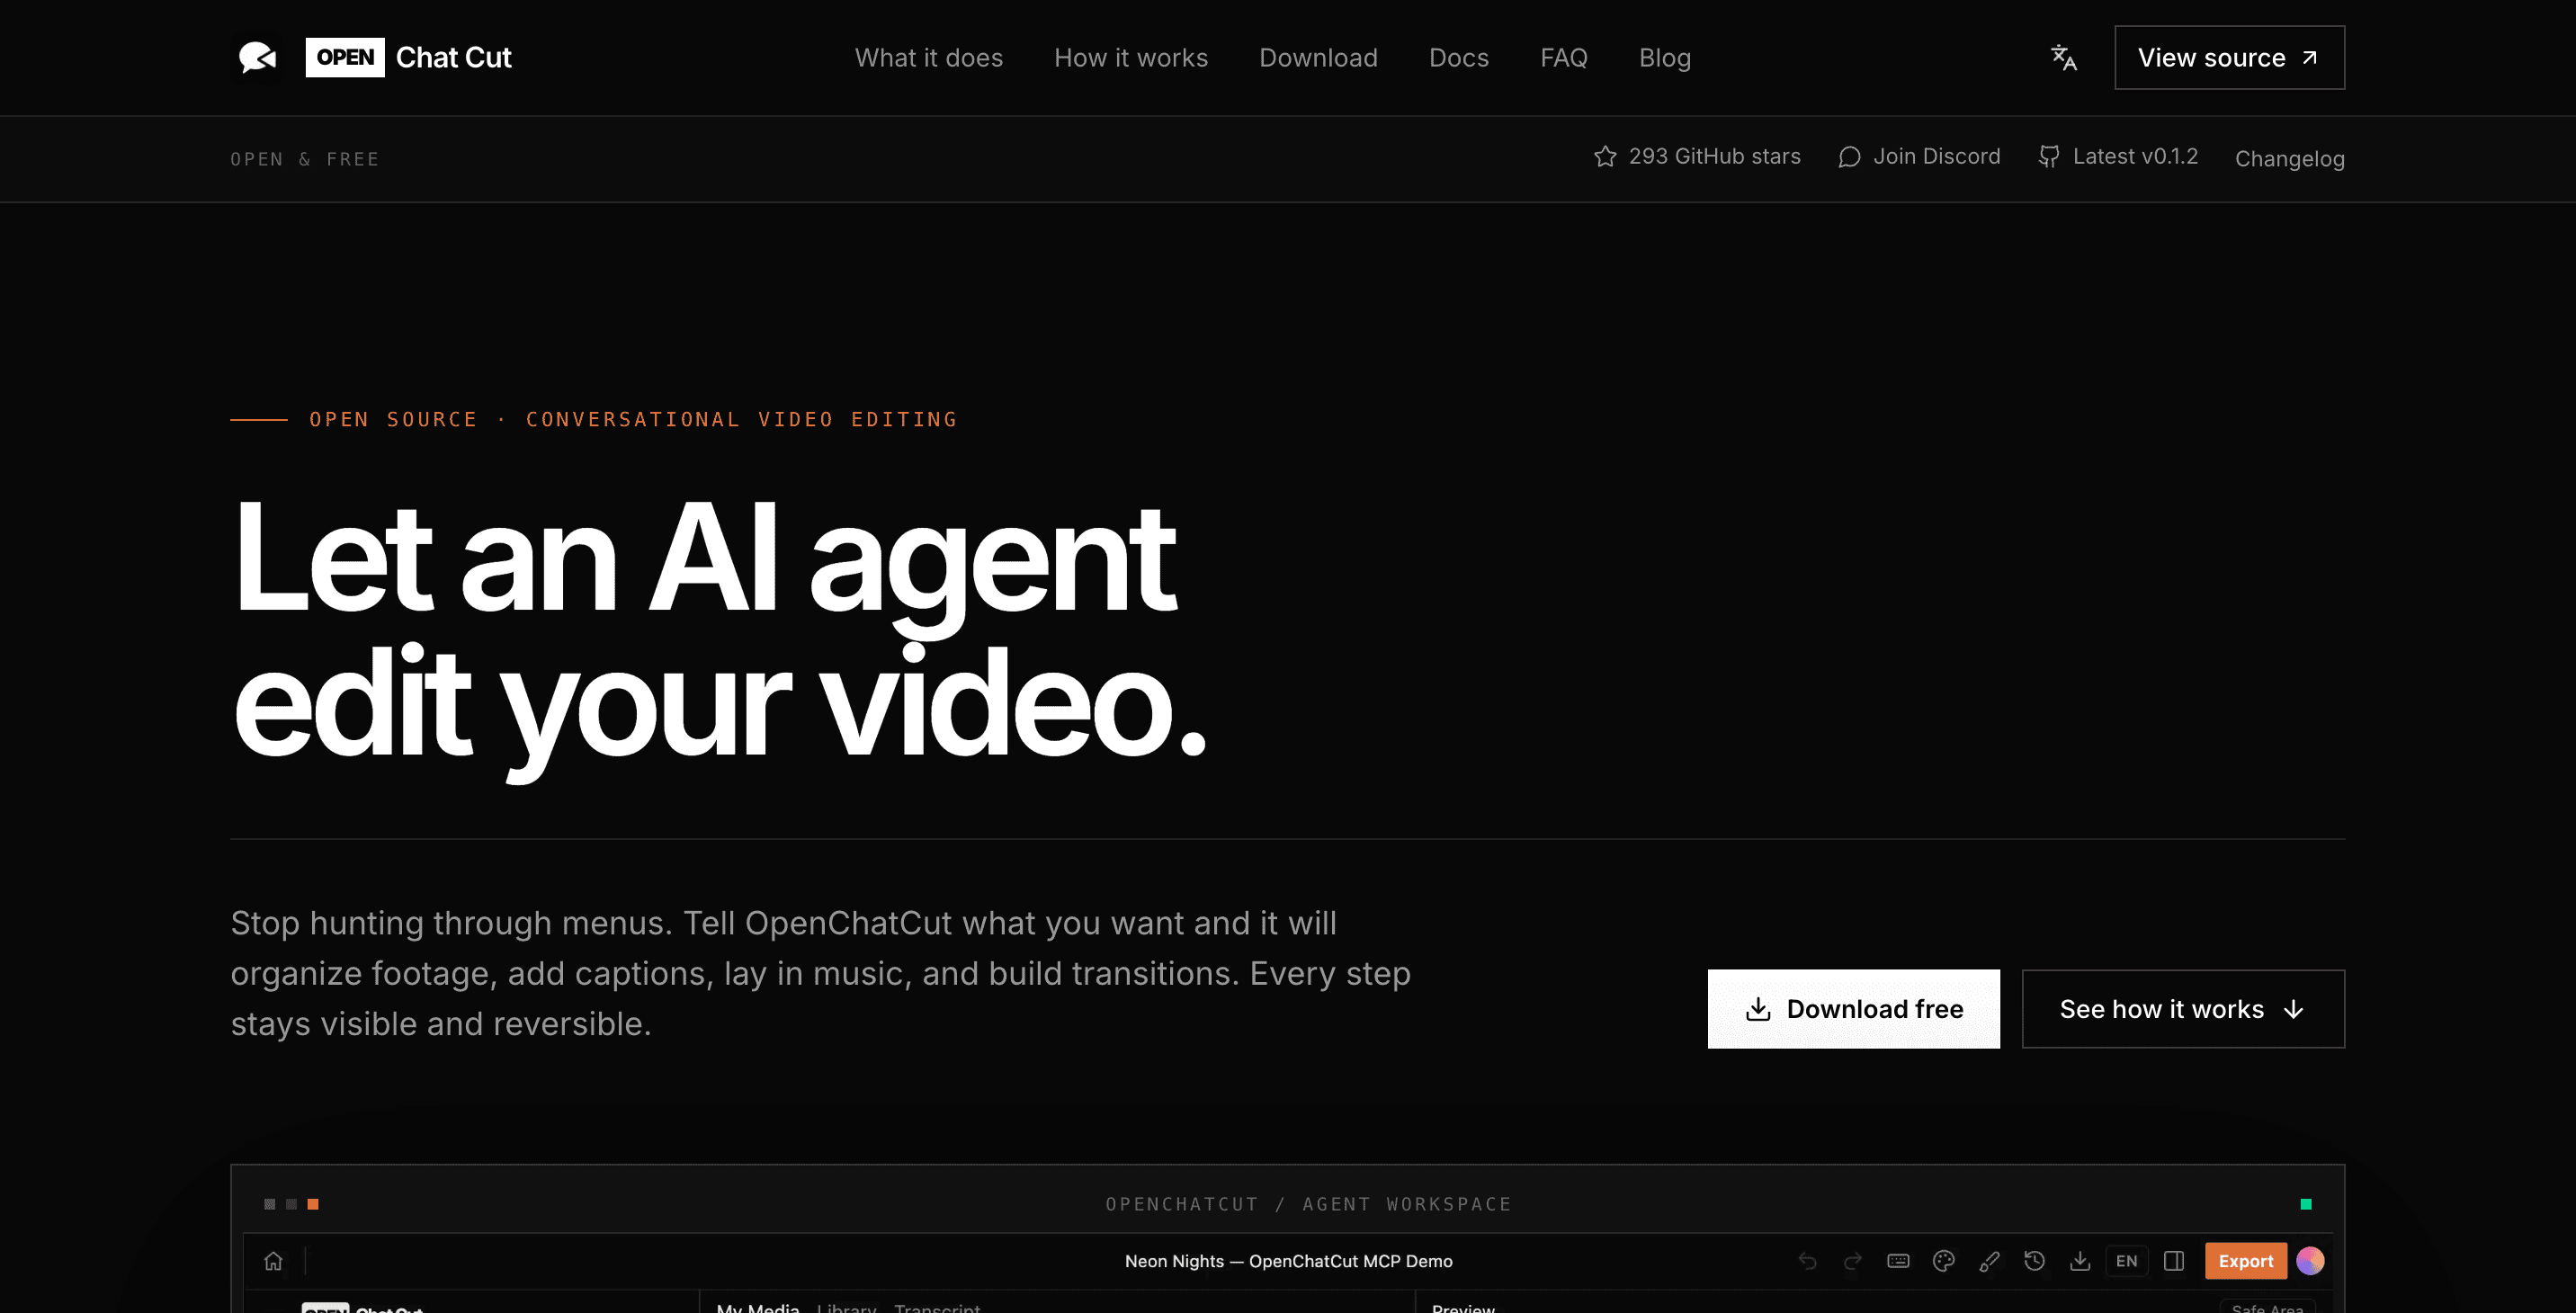Open the Changelog link
This screenshot has width=2576, height=1313.
[x=2289, y=159]
